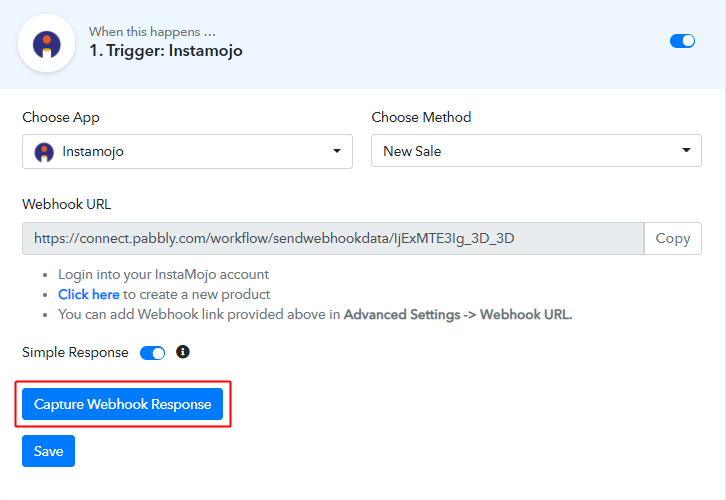Toggle the trigger step switch off
The width and height of the screenshot is (726, 500).
point(682,41)
